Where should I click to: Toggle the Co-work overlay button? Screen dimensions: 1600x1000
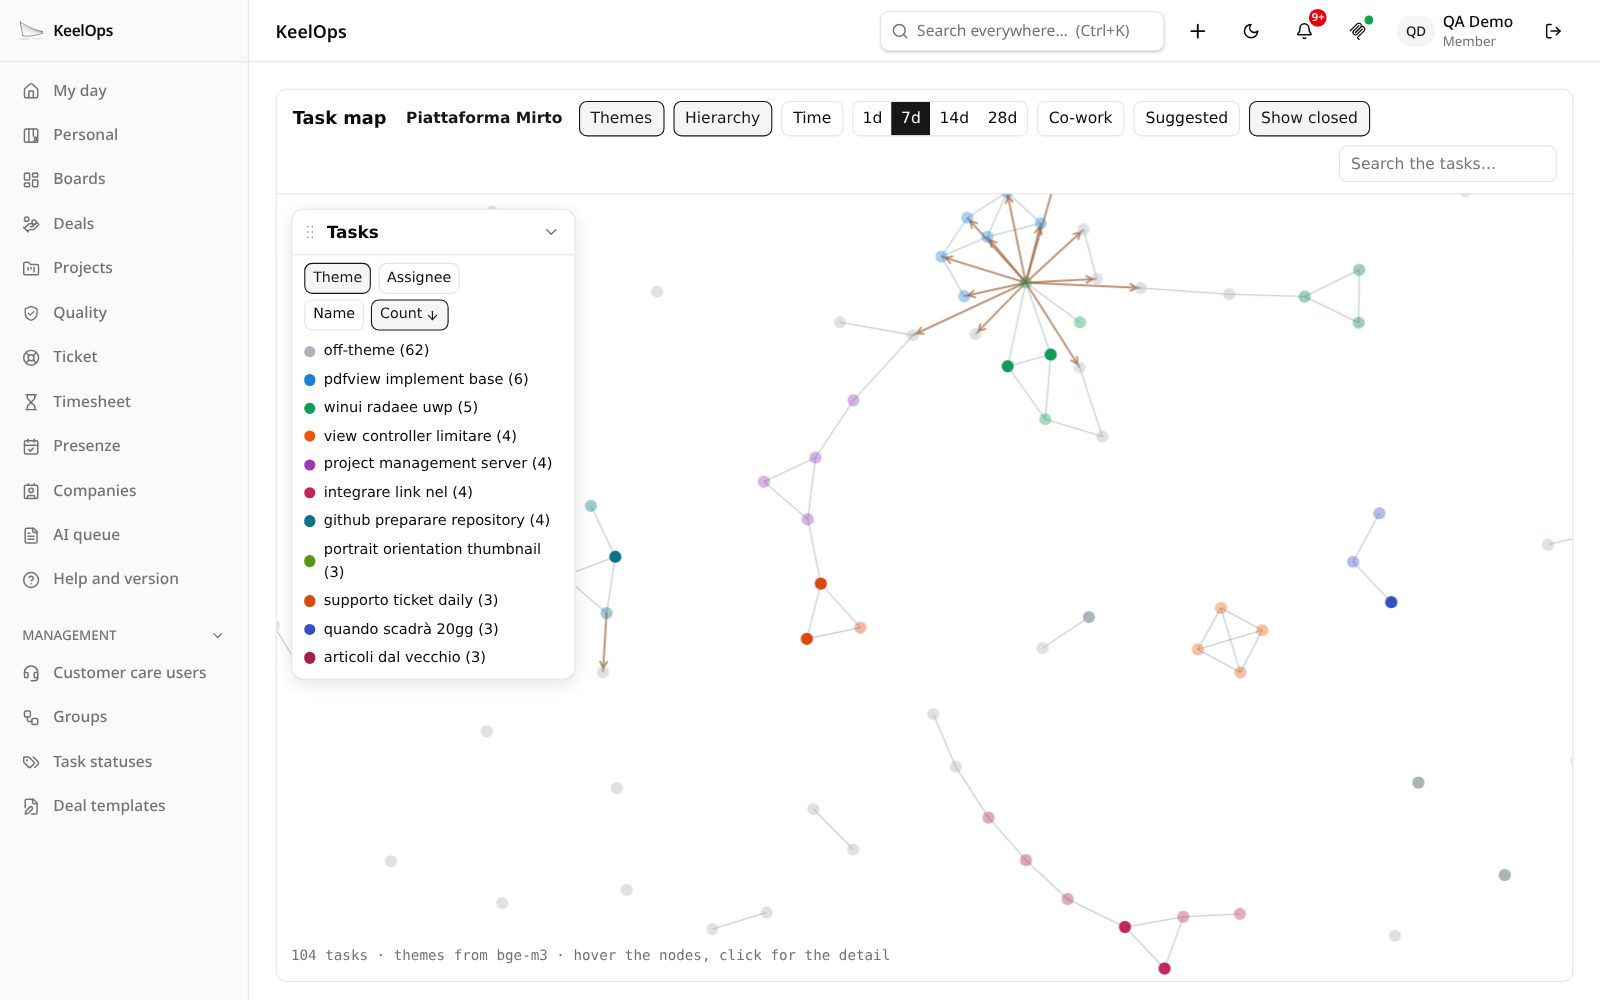1080,118
